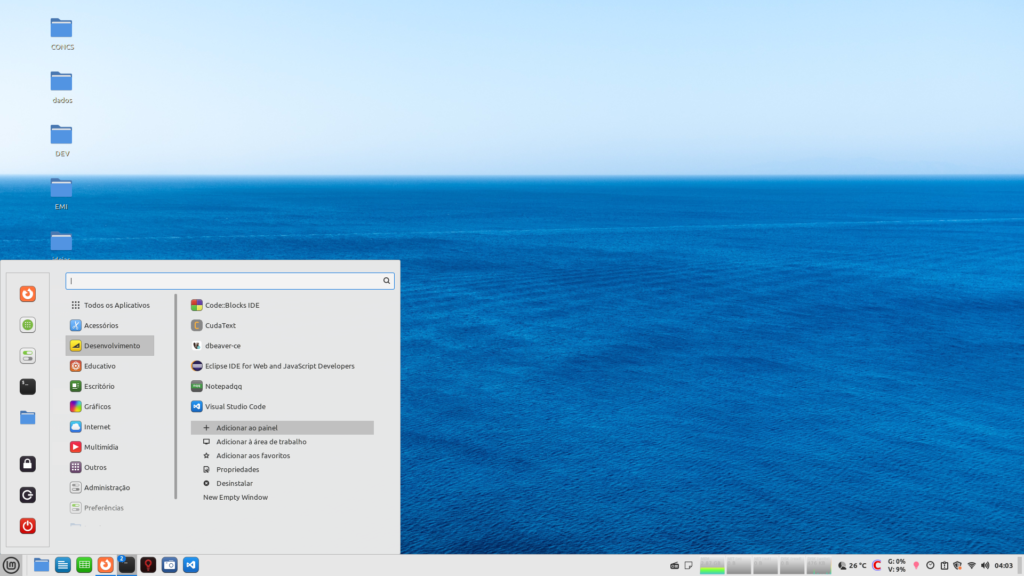This screenshot has height=576, width=1024.
Task: Choose Adicionar ao painel from context menu
Action: [x=246, y=428]
